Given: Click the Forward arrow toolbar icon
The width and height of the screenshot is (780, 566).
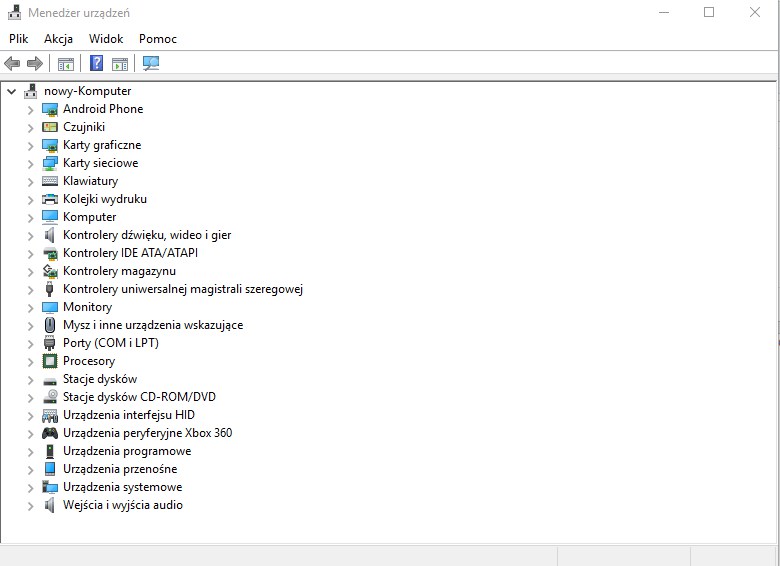Looking at the screenshot, I should coord(35,63).
